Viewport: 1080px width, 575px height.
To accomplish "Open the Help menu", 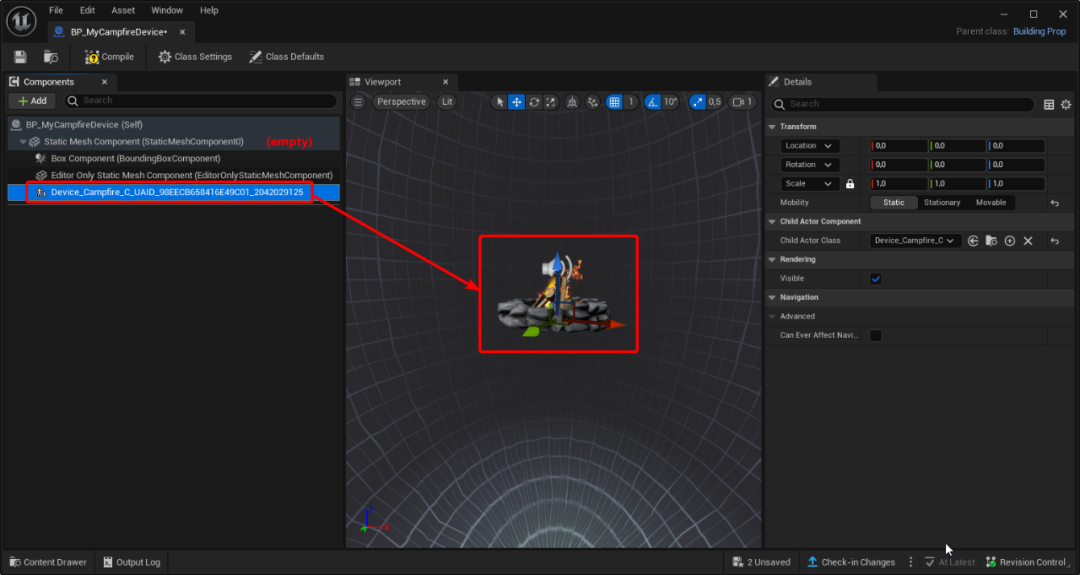I will [x=209, y=10].
